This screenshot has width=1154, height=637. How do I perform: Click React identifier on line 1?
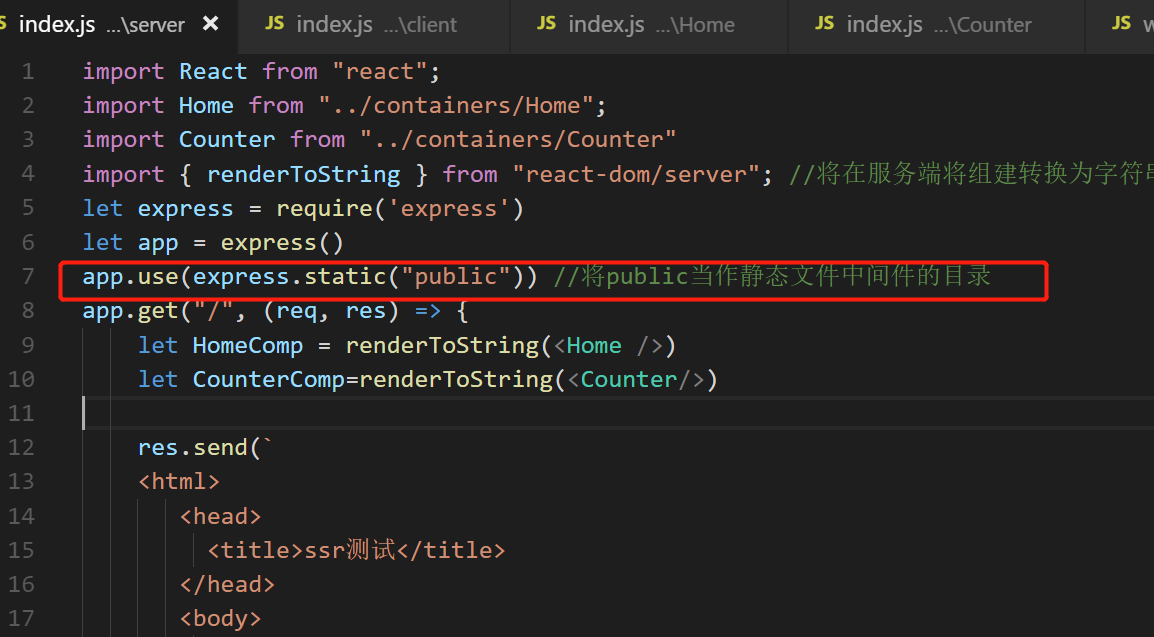point(213,71)
